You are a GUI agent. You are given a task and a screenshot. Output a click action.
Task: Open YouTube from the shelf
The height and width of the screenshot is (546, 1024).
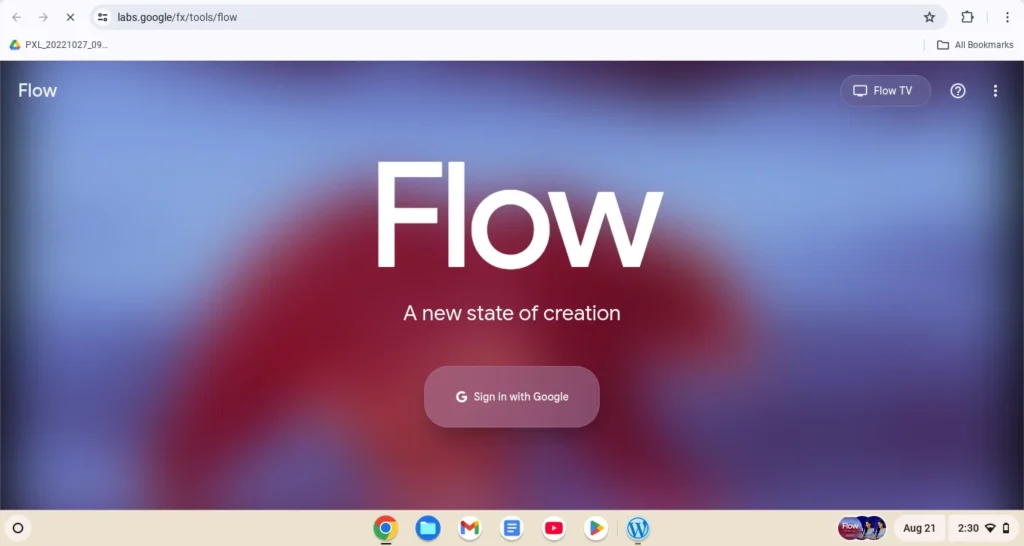tap(554, 528)
